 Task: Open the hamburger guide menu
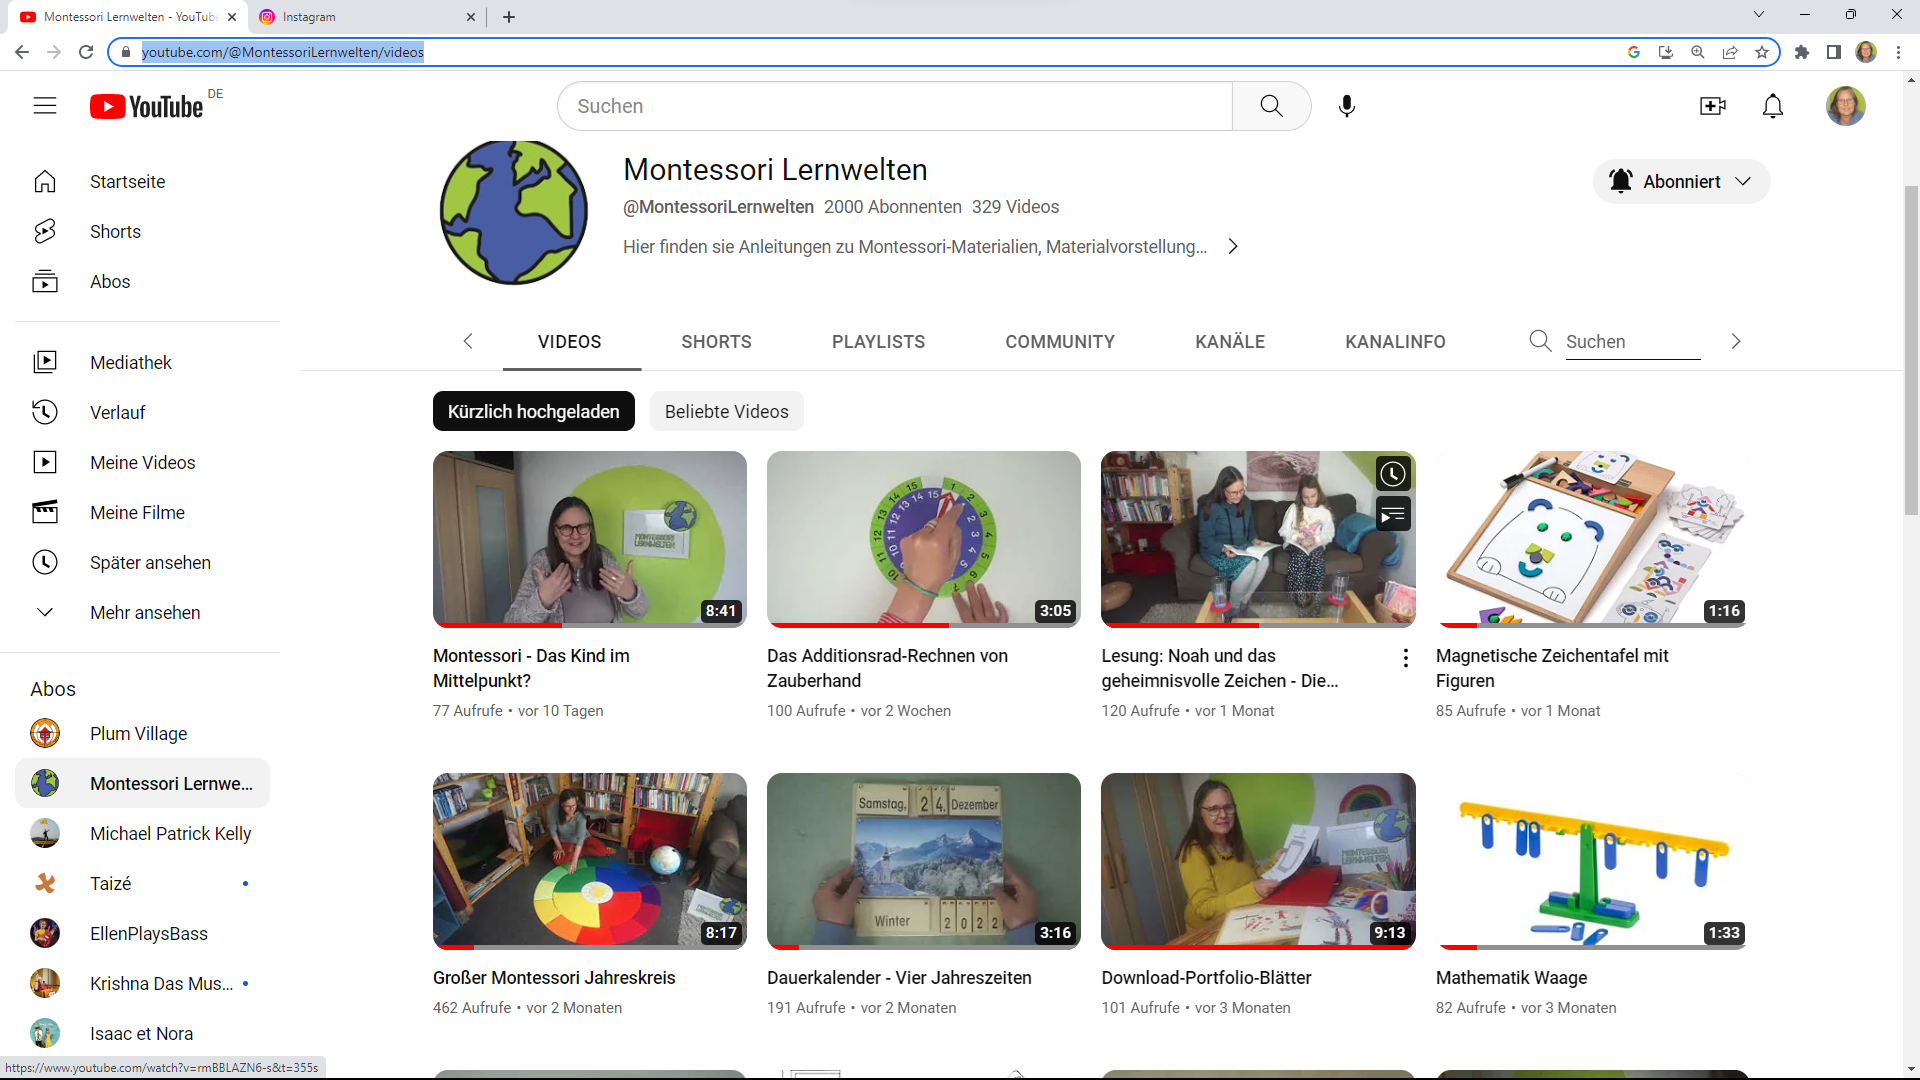click(45, 106)
